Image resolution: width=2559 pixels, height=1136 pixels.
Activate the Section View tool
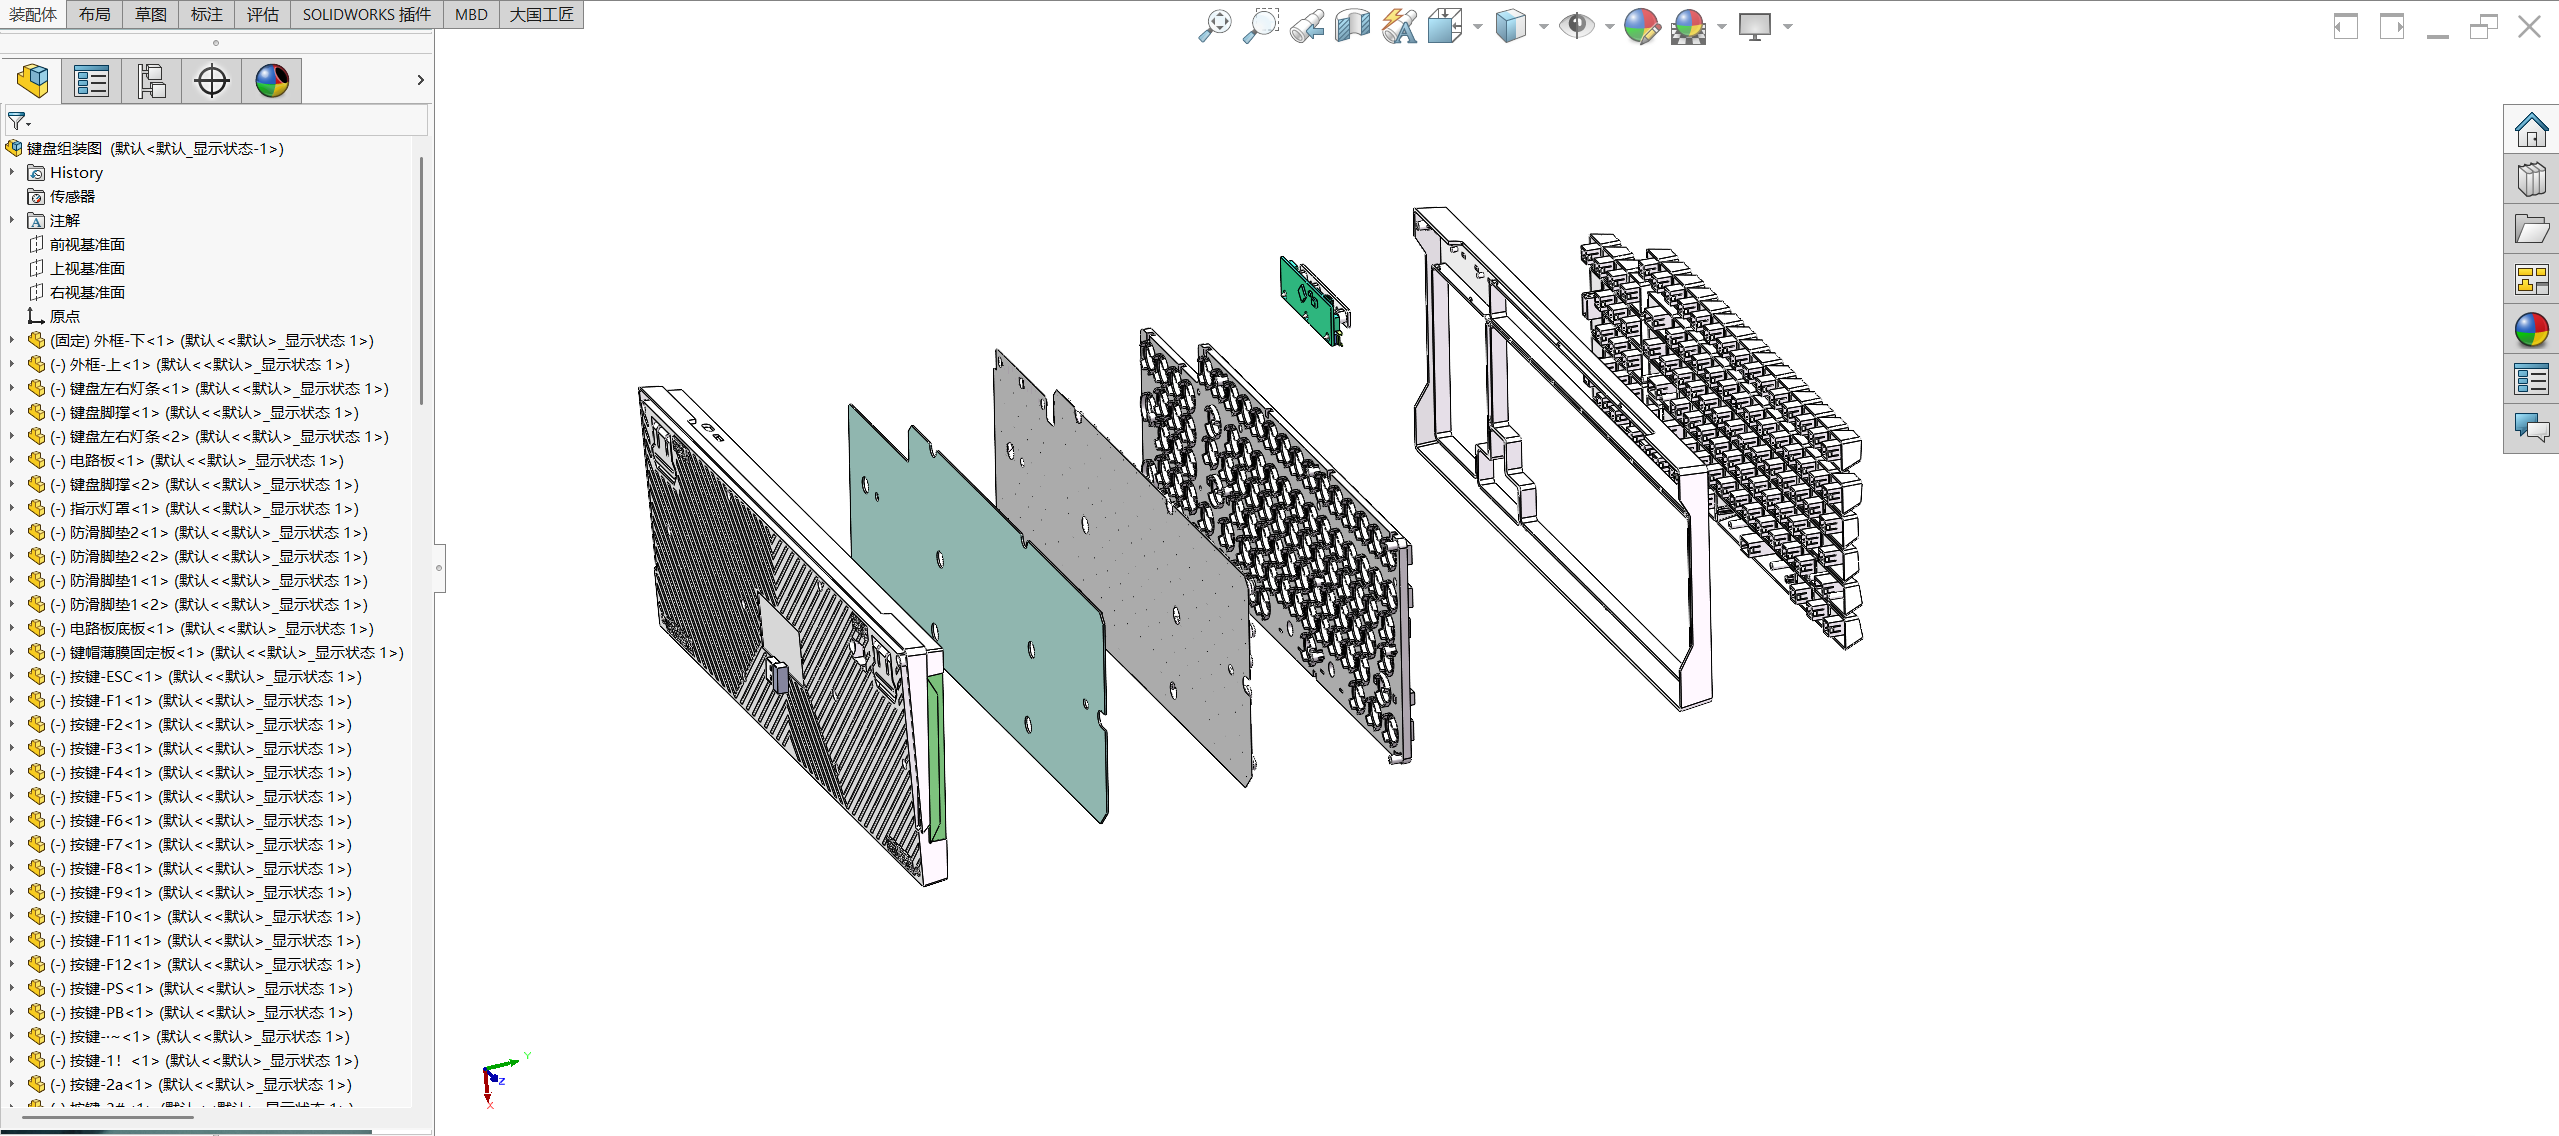click(1352, 26)
